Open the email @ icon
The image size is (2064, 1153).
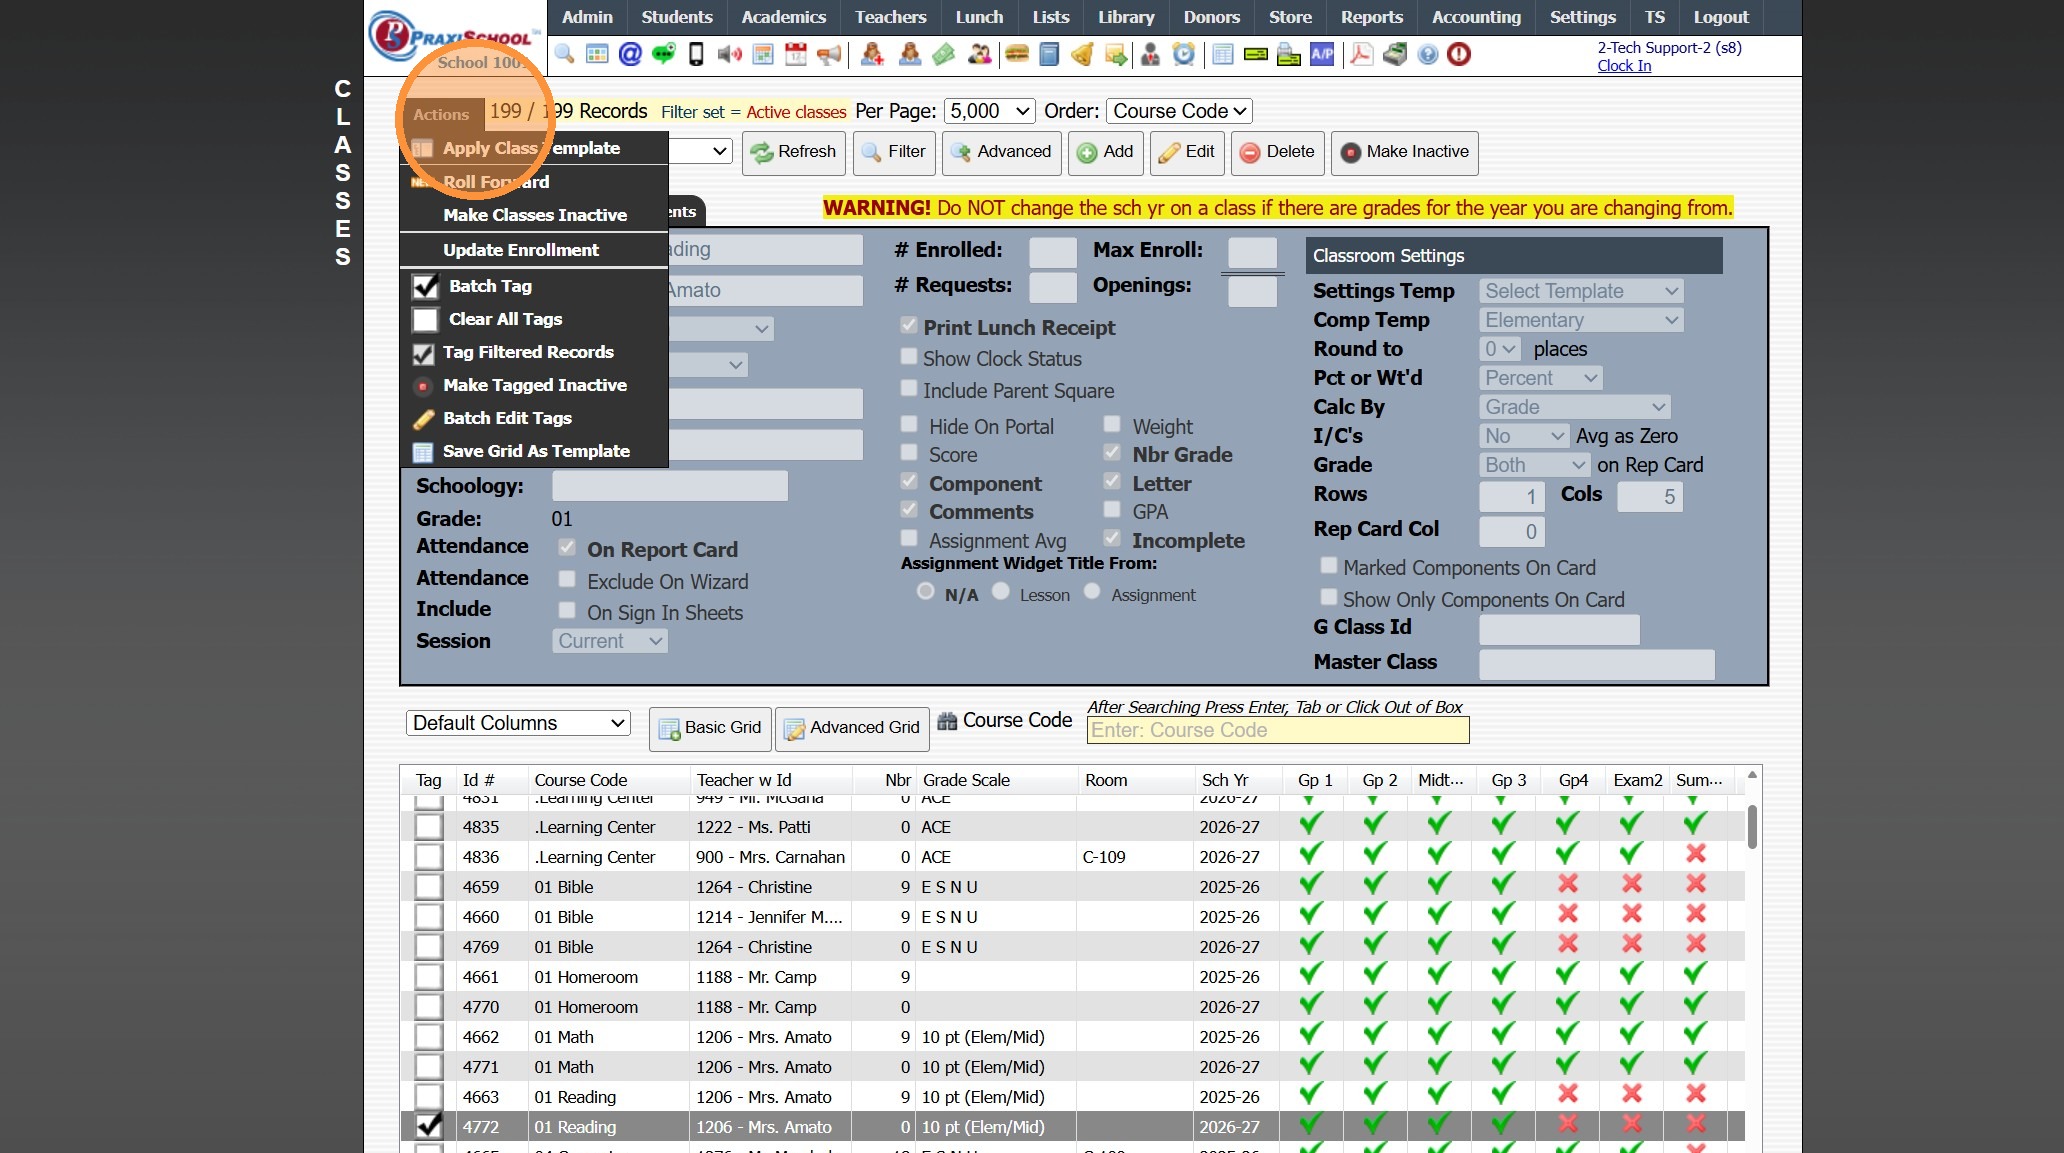[x=630, y=54]
